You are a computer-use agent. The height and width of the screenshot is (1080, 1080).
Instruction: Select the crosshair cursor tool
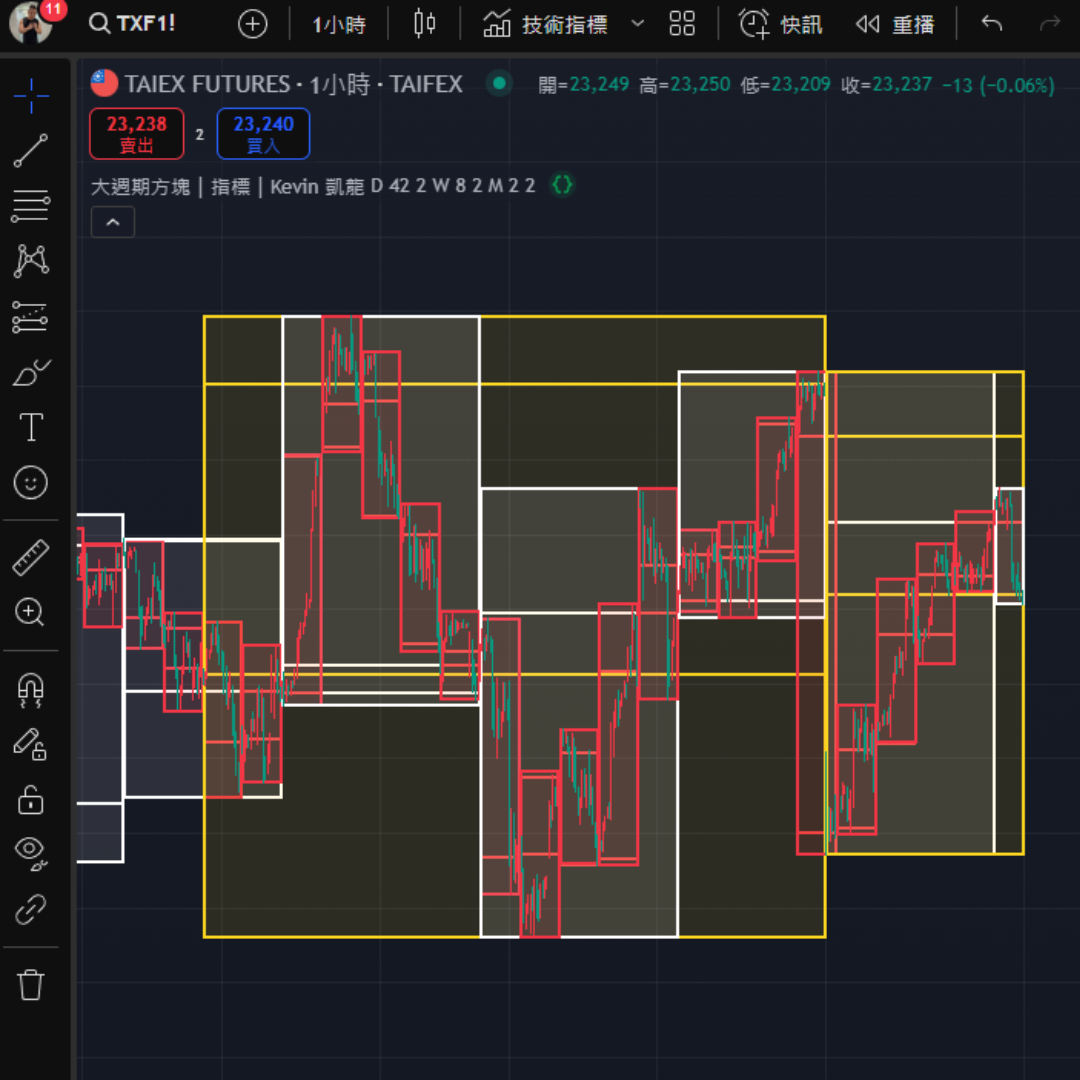31,96
